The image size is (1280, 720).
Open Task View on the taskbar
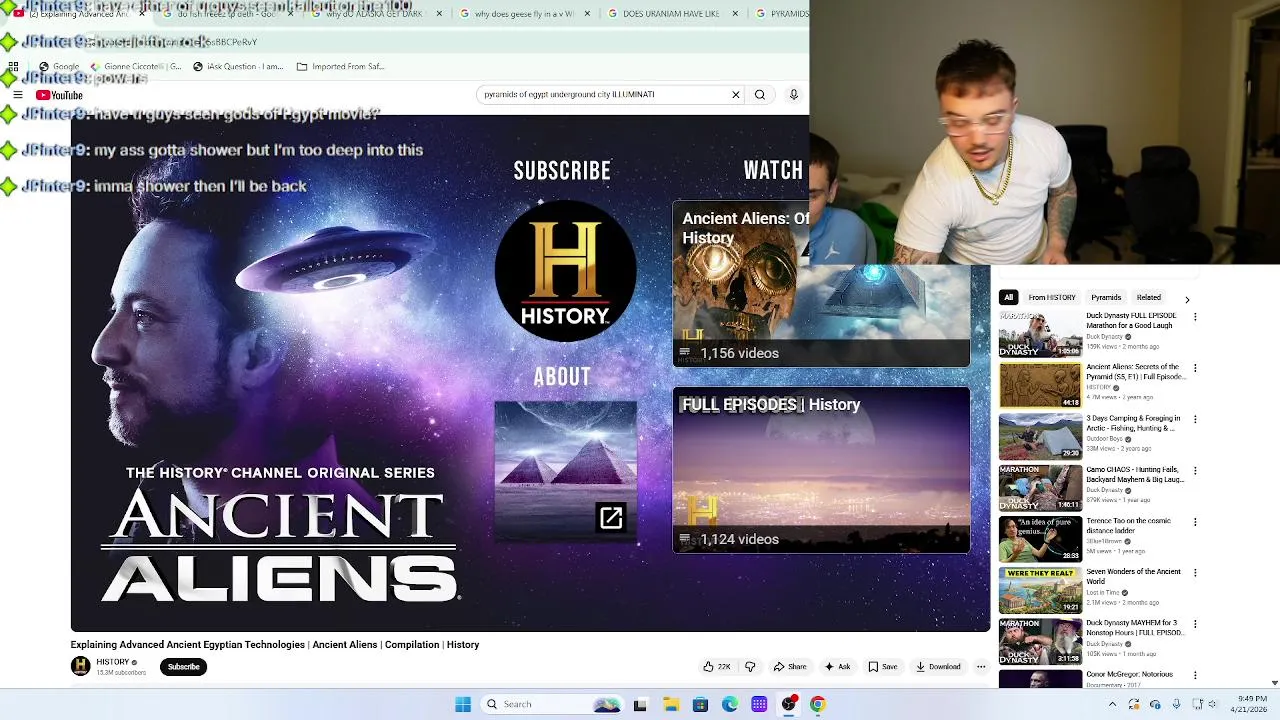(640, 704)
